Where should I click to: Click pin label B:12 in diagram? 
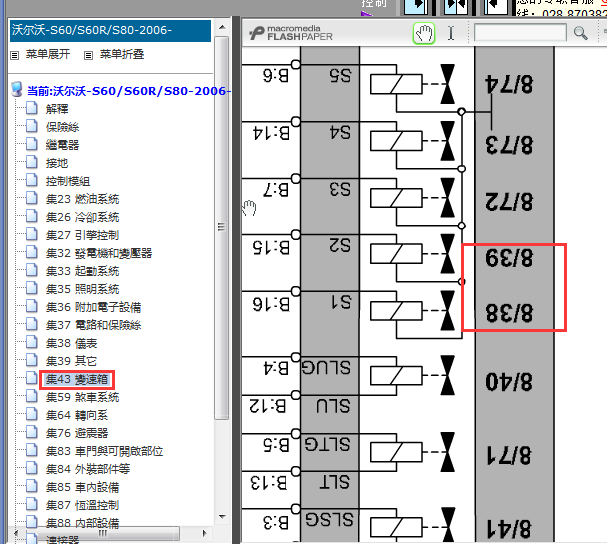(268, 406)
